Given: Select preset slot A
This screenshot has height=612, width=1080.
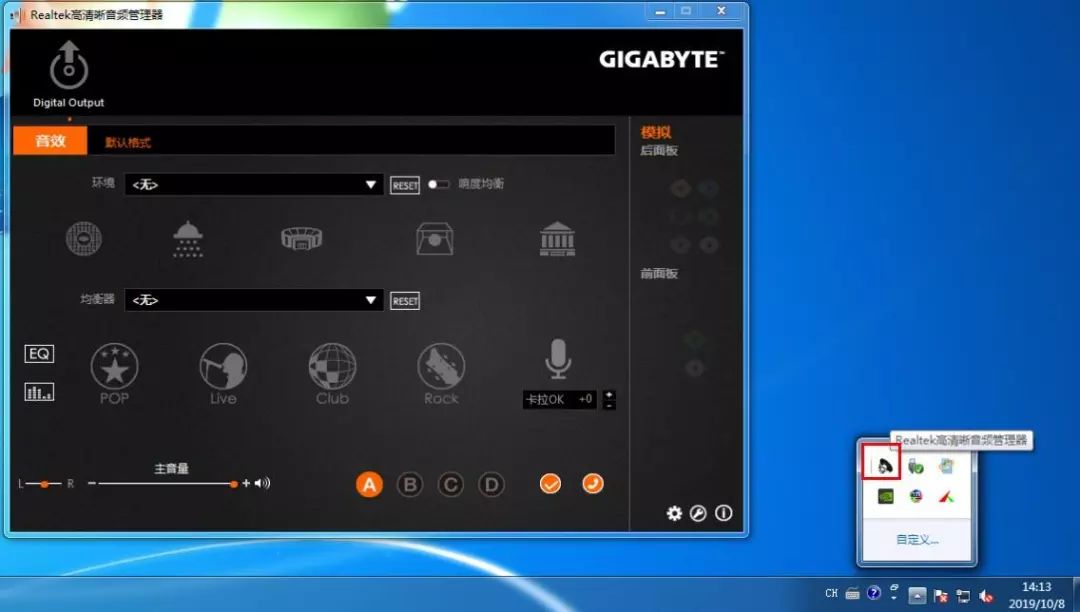Looking at the screenshot, I should click(x=369, y=485).
